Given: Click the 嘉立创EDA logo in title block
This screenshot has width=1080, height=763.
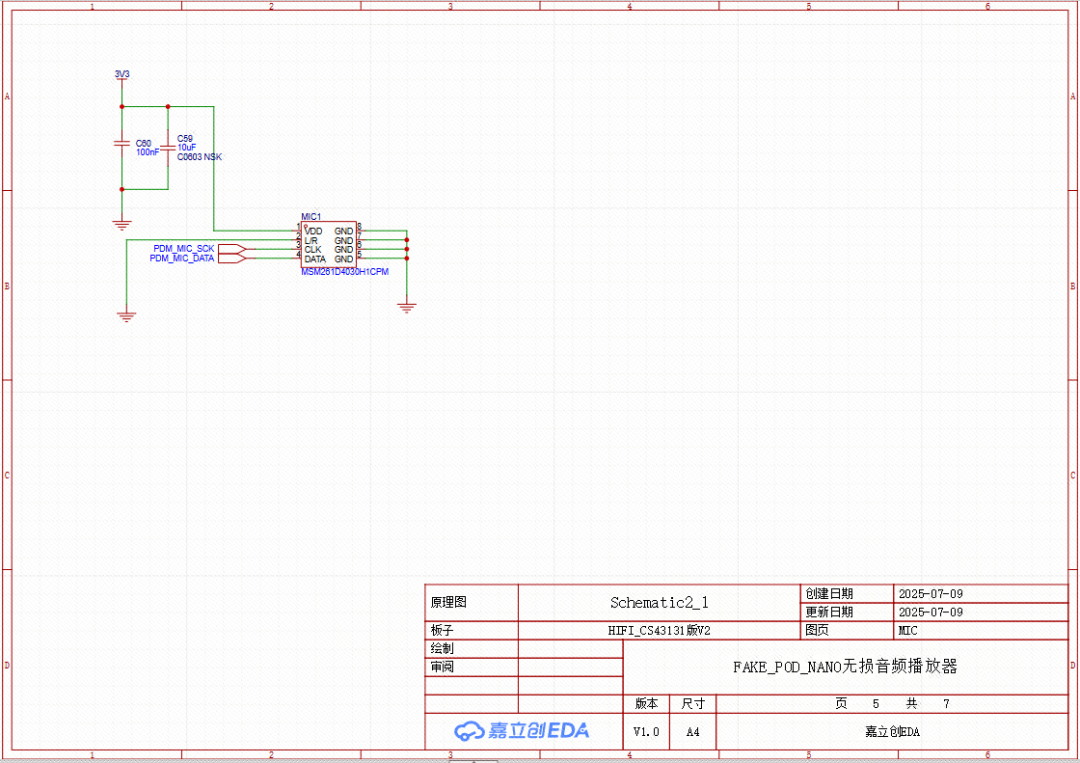Looking at the screenshot, I should [522, 731].
